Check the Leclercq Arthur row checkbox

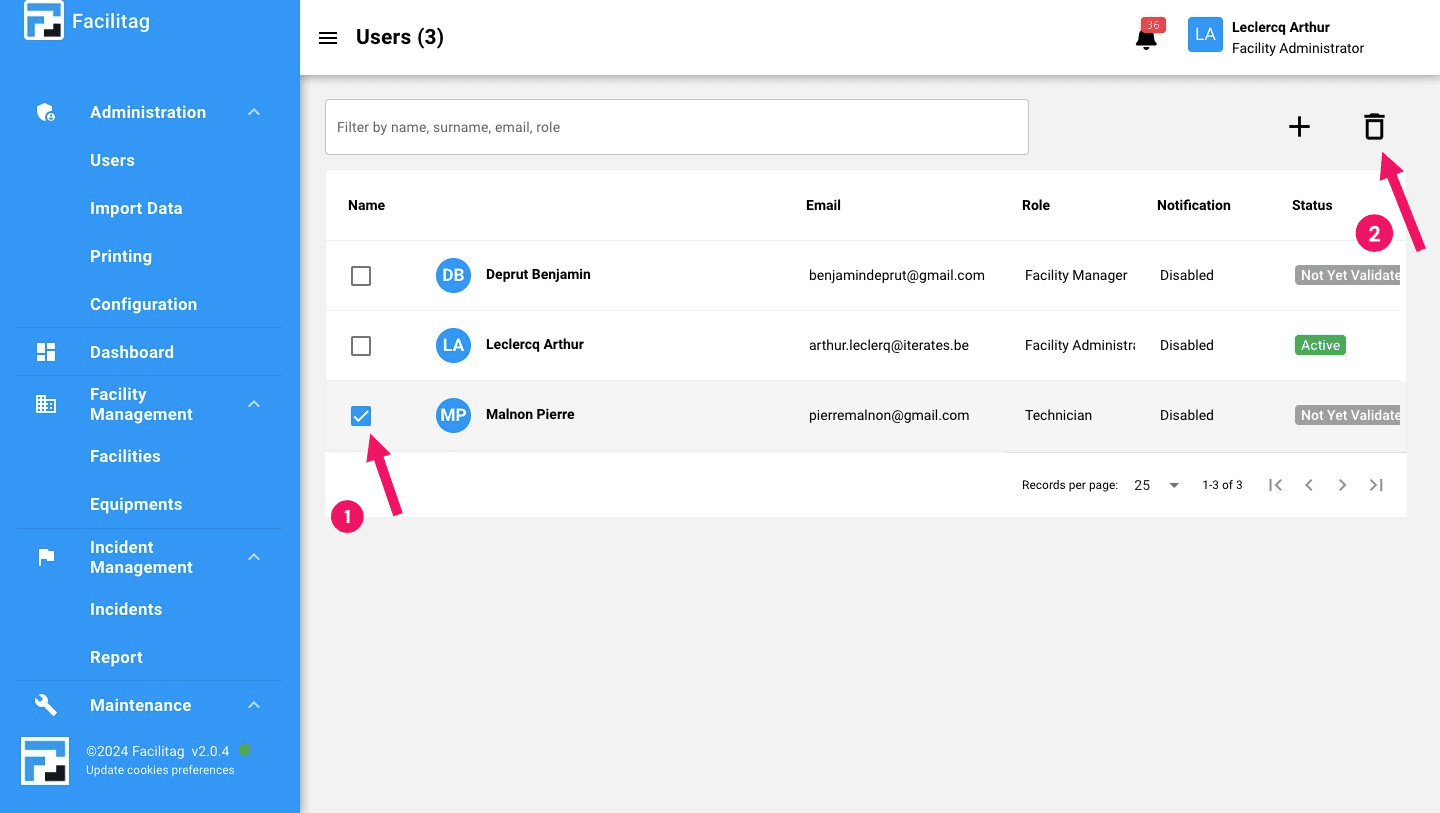click(x=361, y=346)
